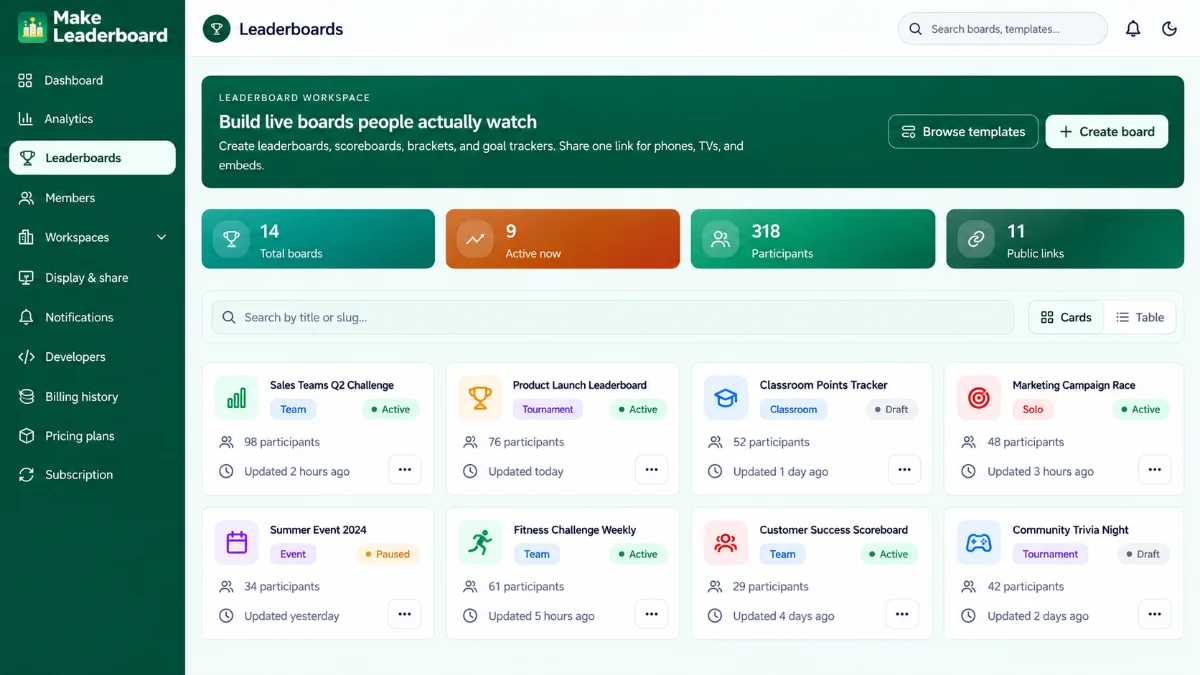Open Subscription in the sidebar
This screenshot has height=675, width=1200.
92,475
